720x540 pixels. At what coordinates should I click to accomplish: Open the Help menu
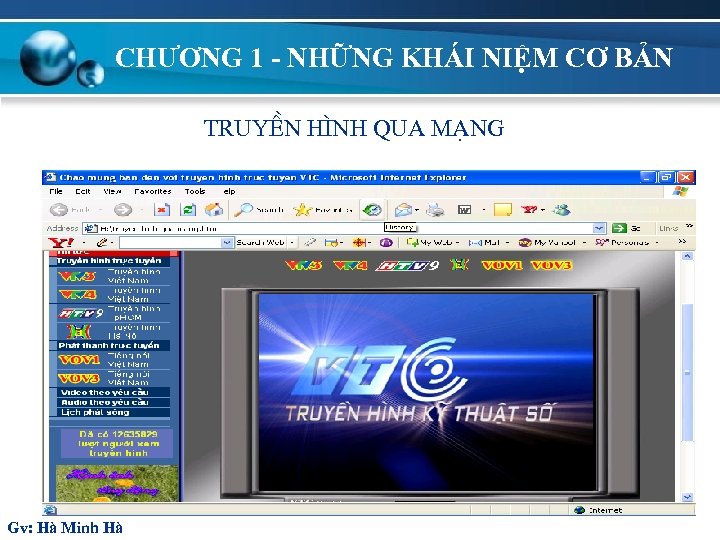[x=229, y=191]
